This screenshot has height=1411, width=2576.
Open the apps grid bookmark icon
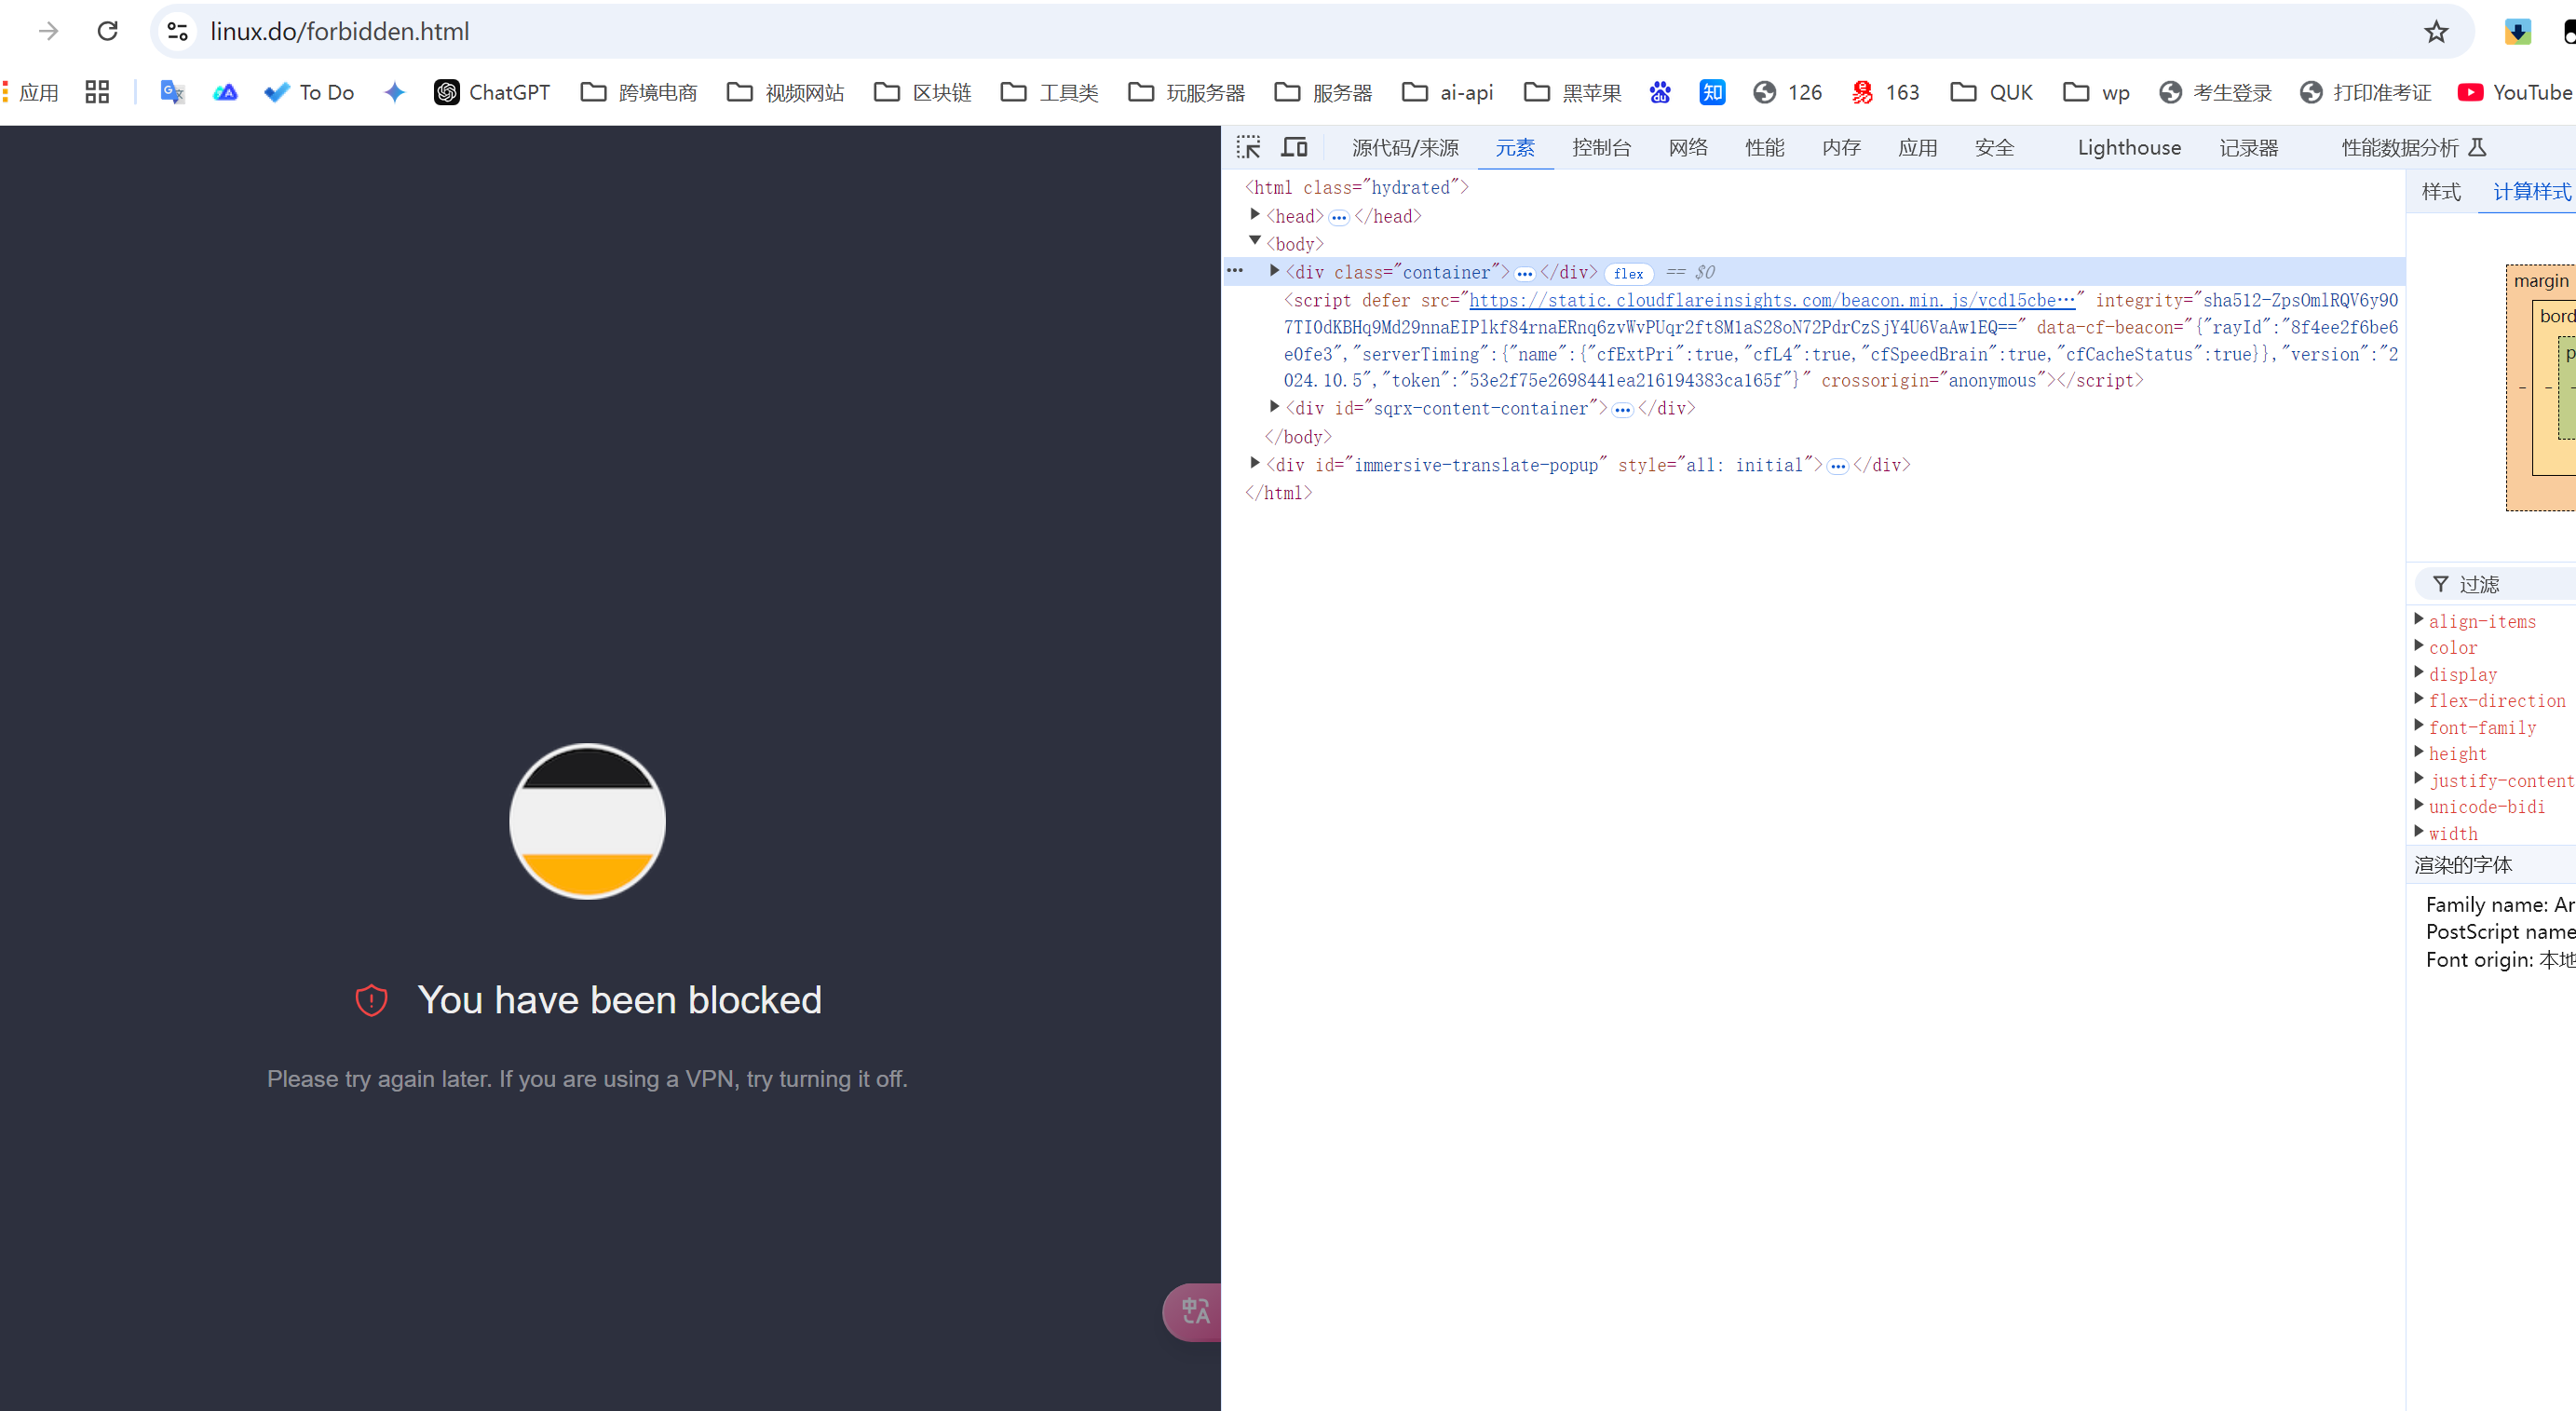97,92
